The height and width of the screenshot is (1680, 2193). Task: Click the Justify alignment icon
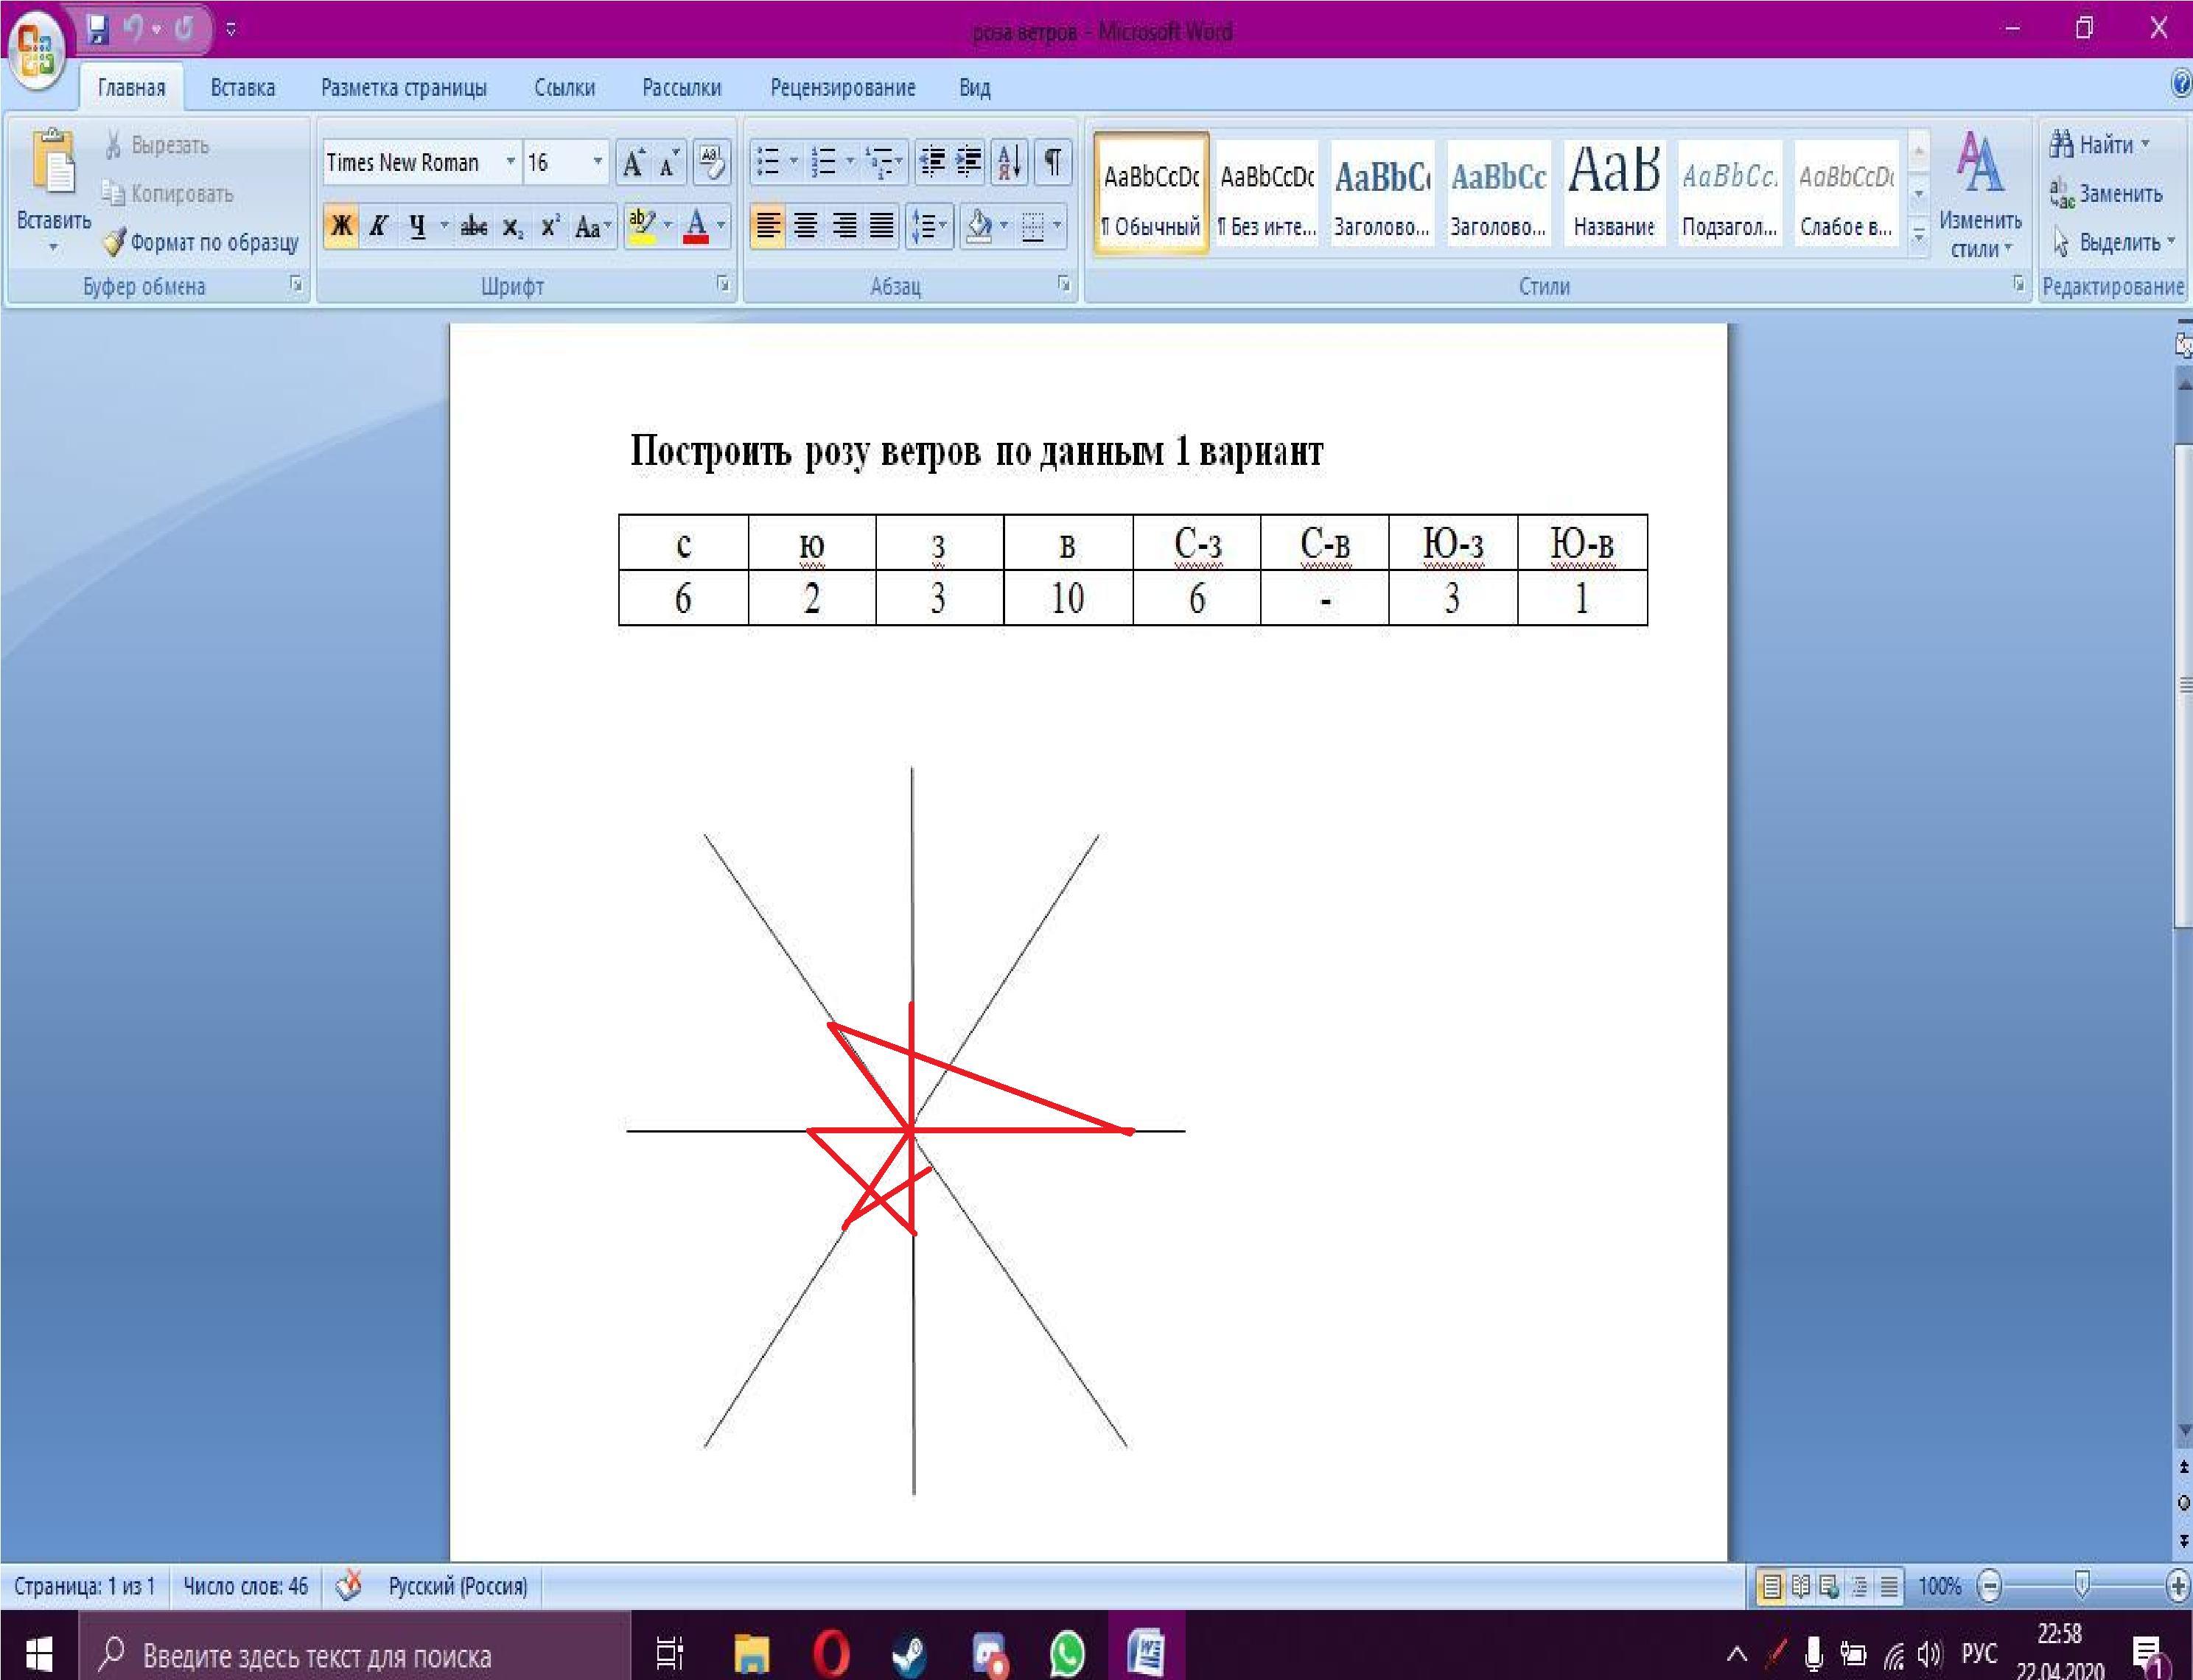[881, 226]
